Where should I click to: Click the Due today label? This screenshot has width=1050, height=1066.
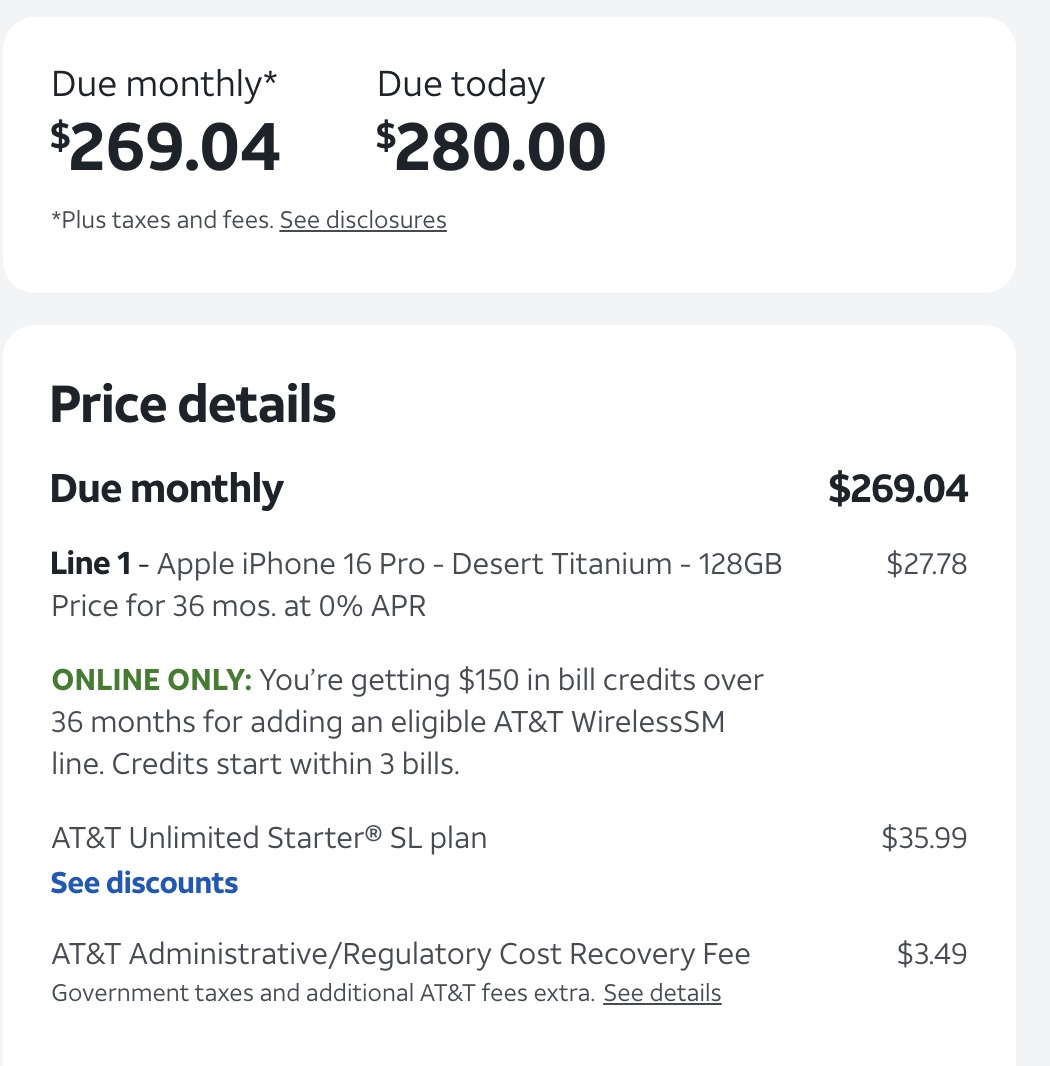(x=460, y=85)
